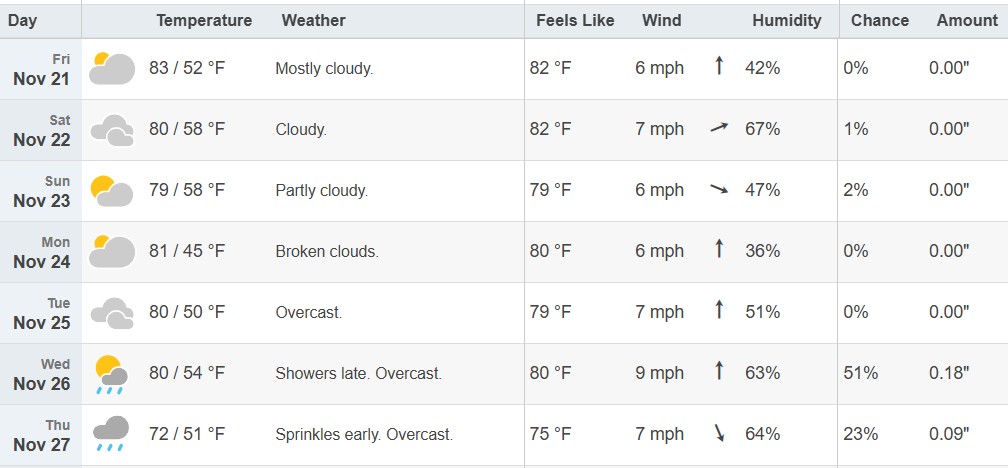This screenshot has width=1008, height=468.
Task: Click the showers icon for Wed Nov 26
Action: [x=112, y=374]
